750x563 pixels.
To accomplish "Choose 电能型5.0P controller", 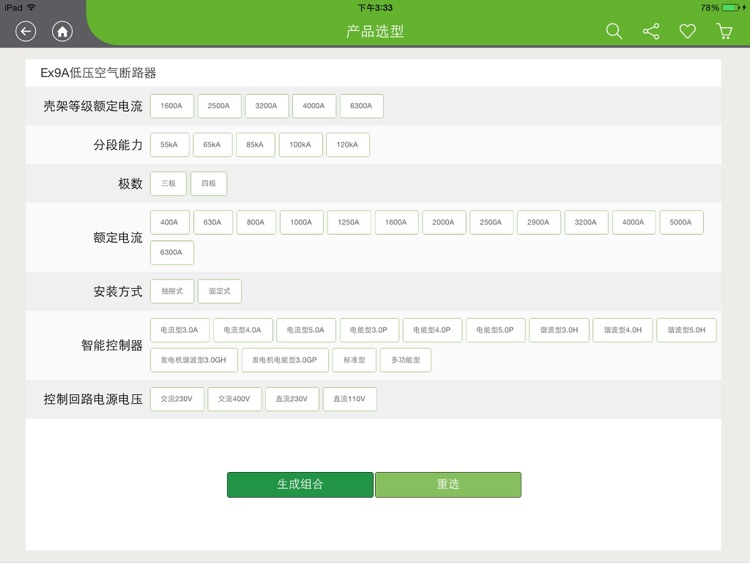I will (x=496, y=330).
